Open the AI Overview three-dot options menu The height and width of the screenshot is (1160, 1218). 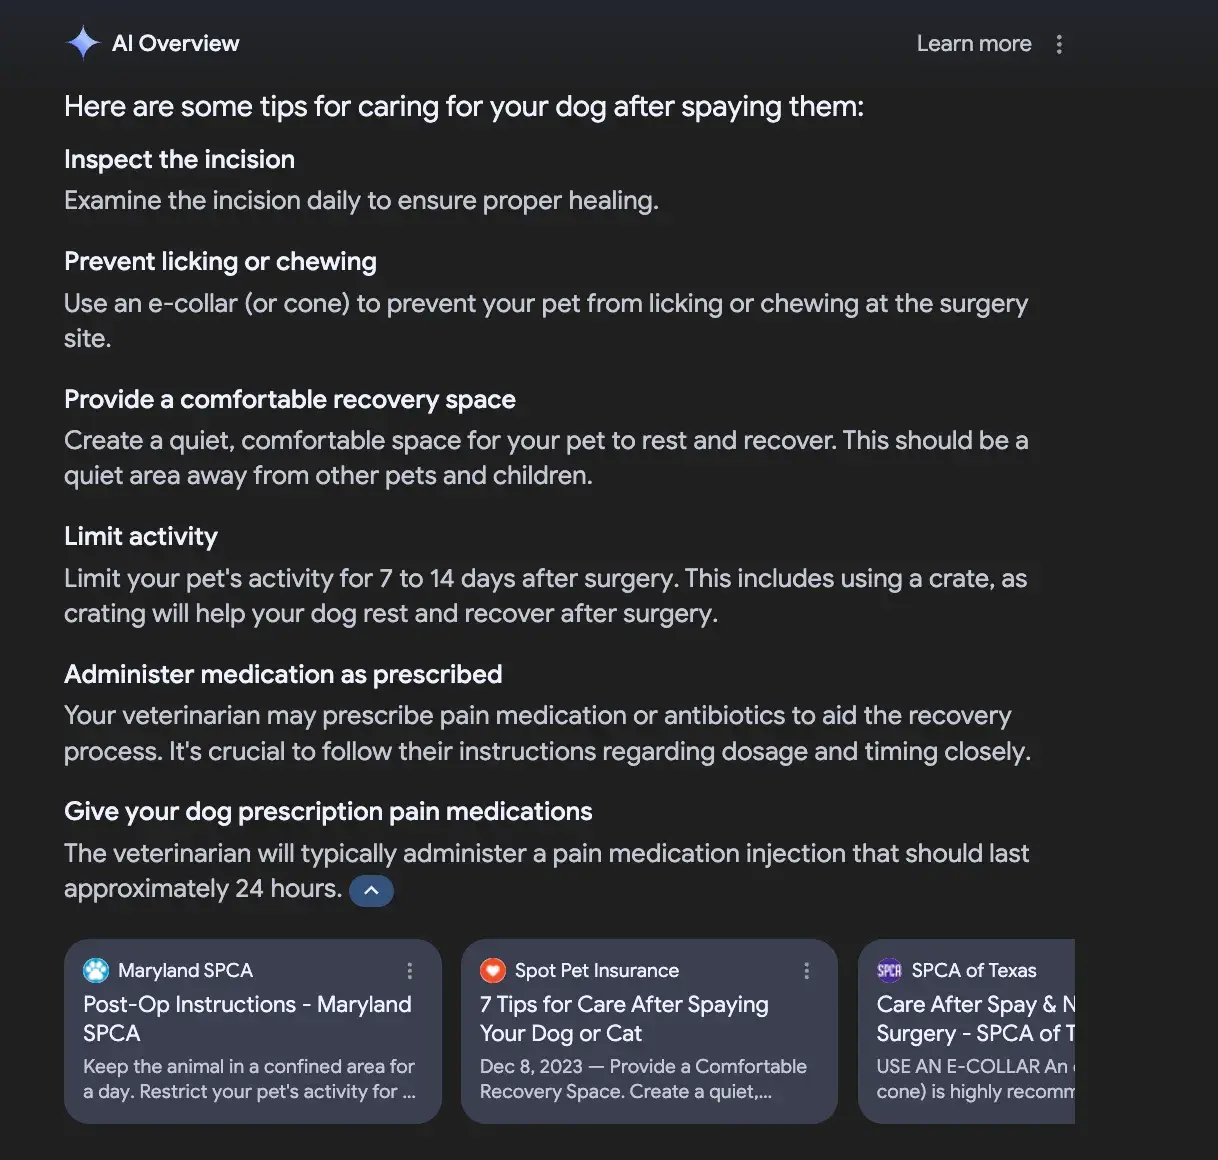pyautogui.click(x=1059, y=44)
